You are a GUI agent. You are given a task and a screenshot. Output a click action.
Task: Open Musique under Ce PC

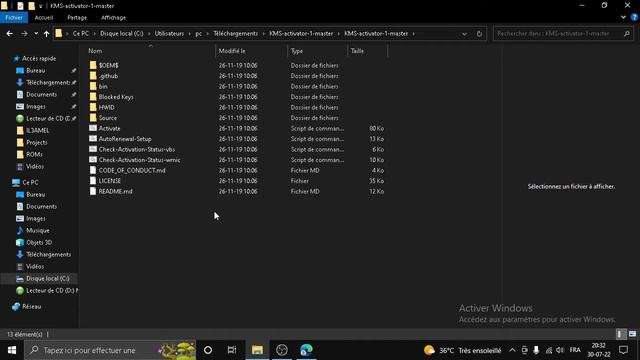(38, 231)
